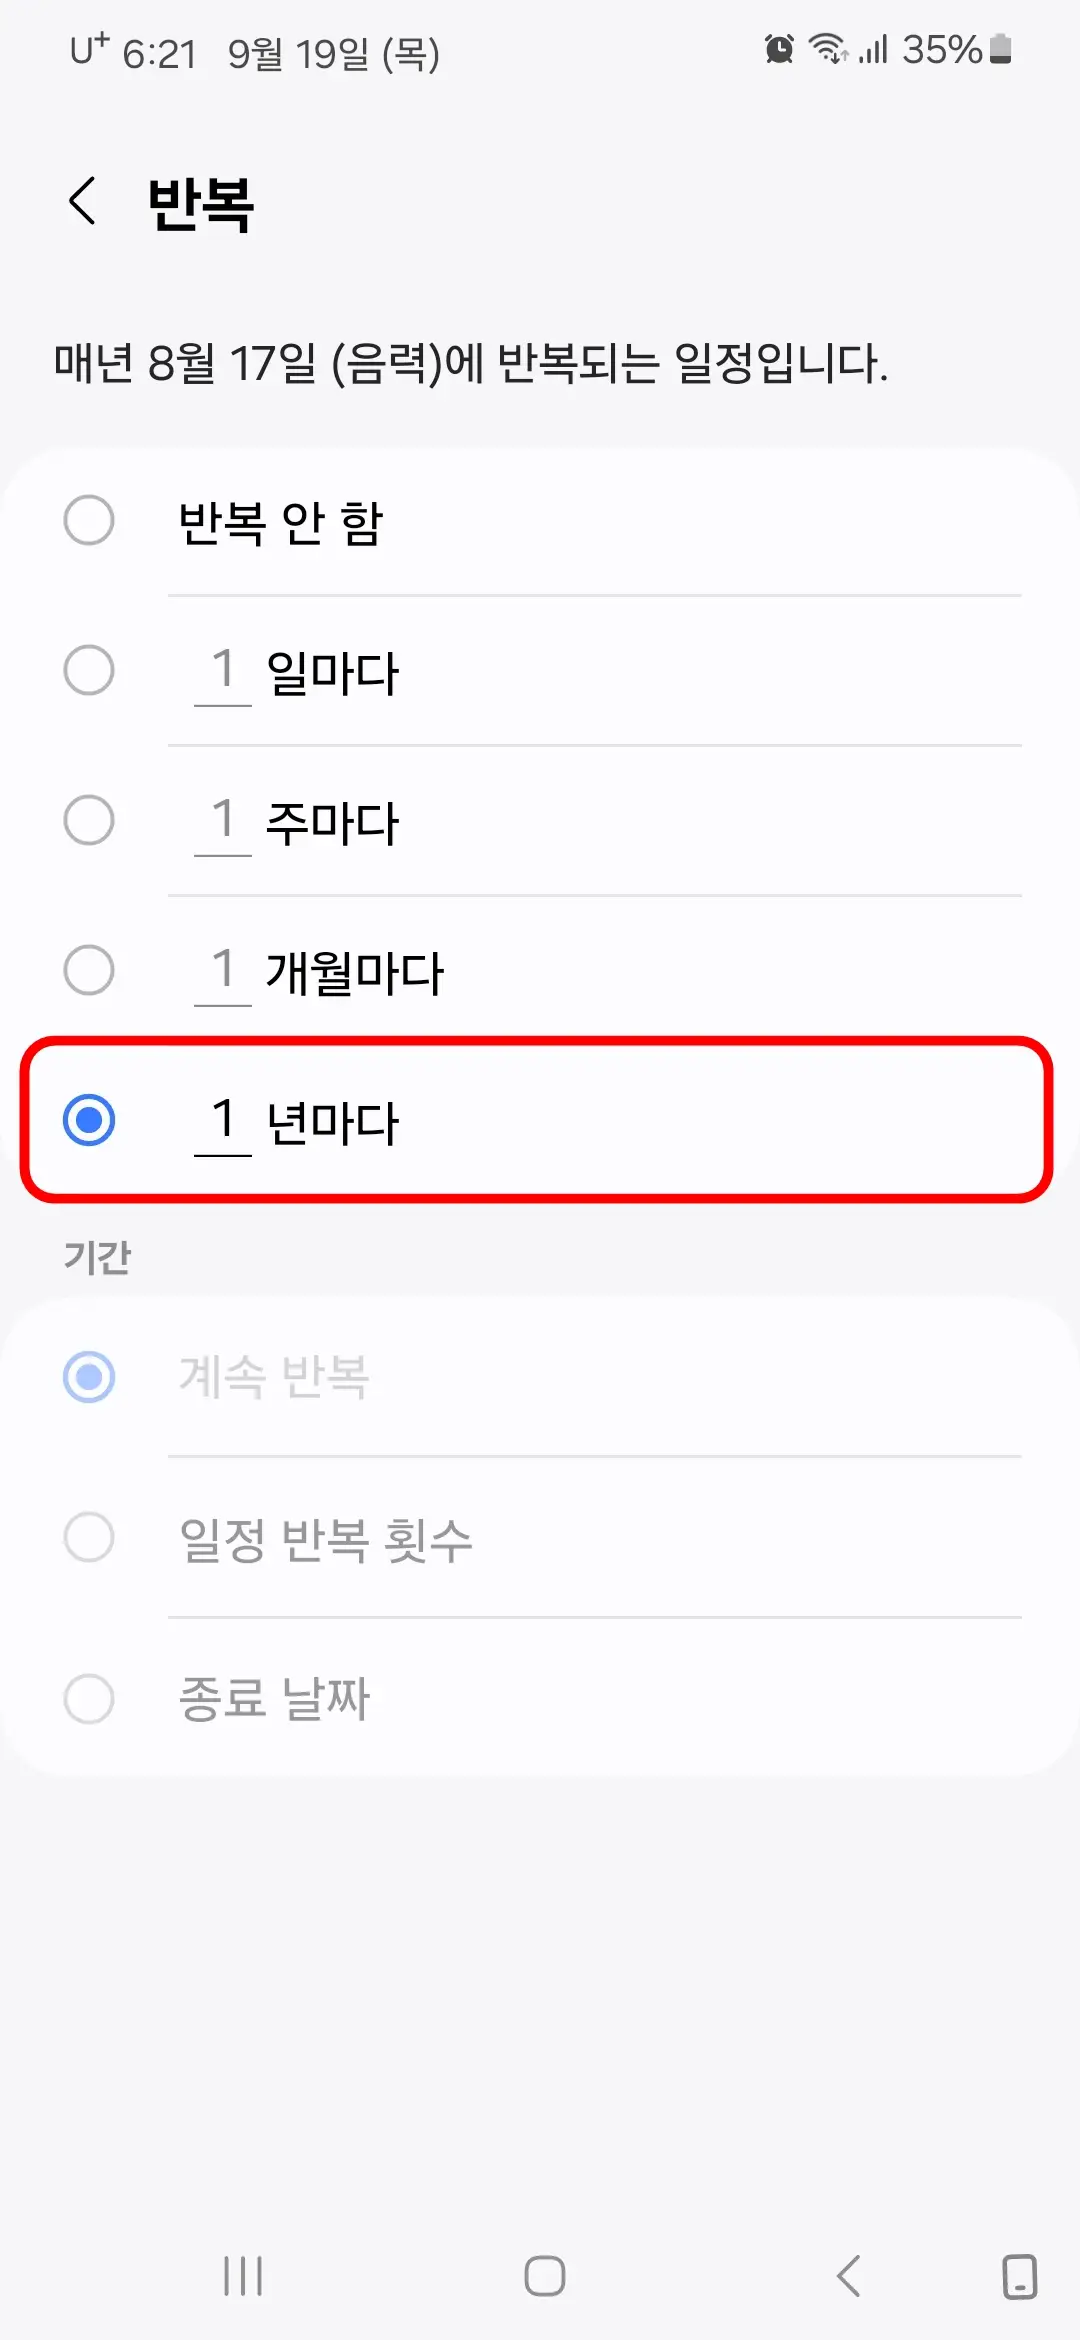Image resolution: width=1080 pixels, height=2340 pixels.
Task: Edit the interval number for 개월마다
Action: point(223,972)
